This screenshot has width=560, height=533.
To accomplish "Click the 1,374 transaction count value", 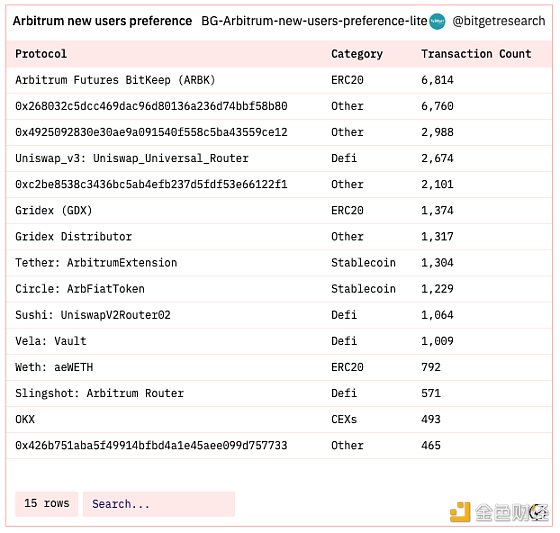I will [437, 210].
